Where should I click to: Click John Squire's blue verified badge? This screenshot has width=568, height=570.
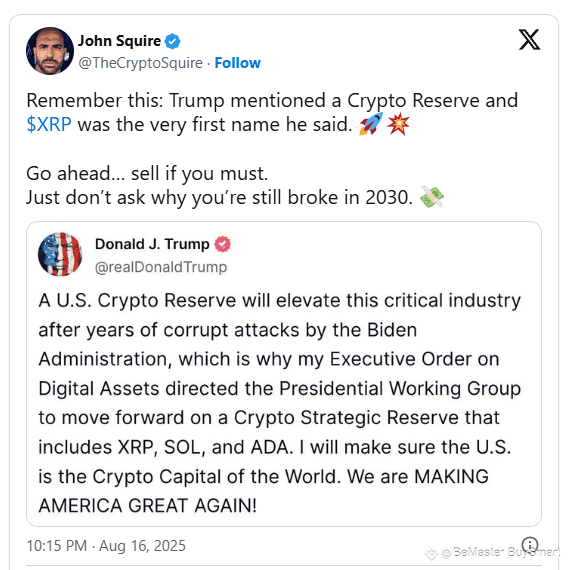pyautogui.click(x=172, y=41)
